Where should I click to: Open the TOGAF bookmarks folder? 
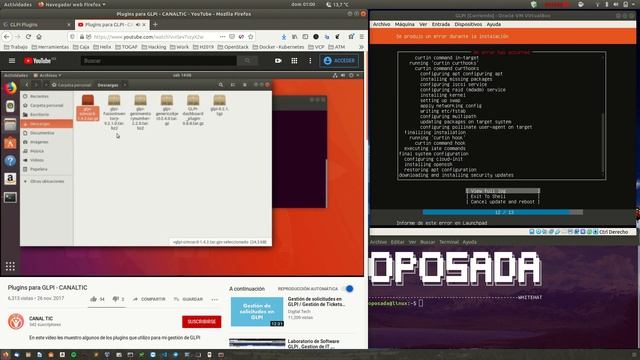127,47
